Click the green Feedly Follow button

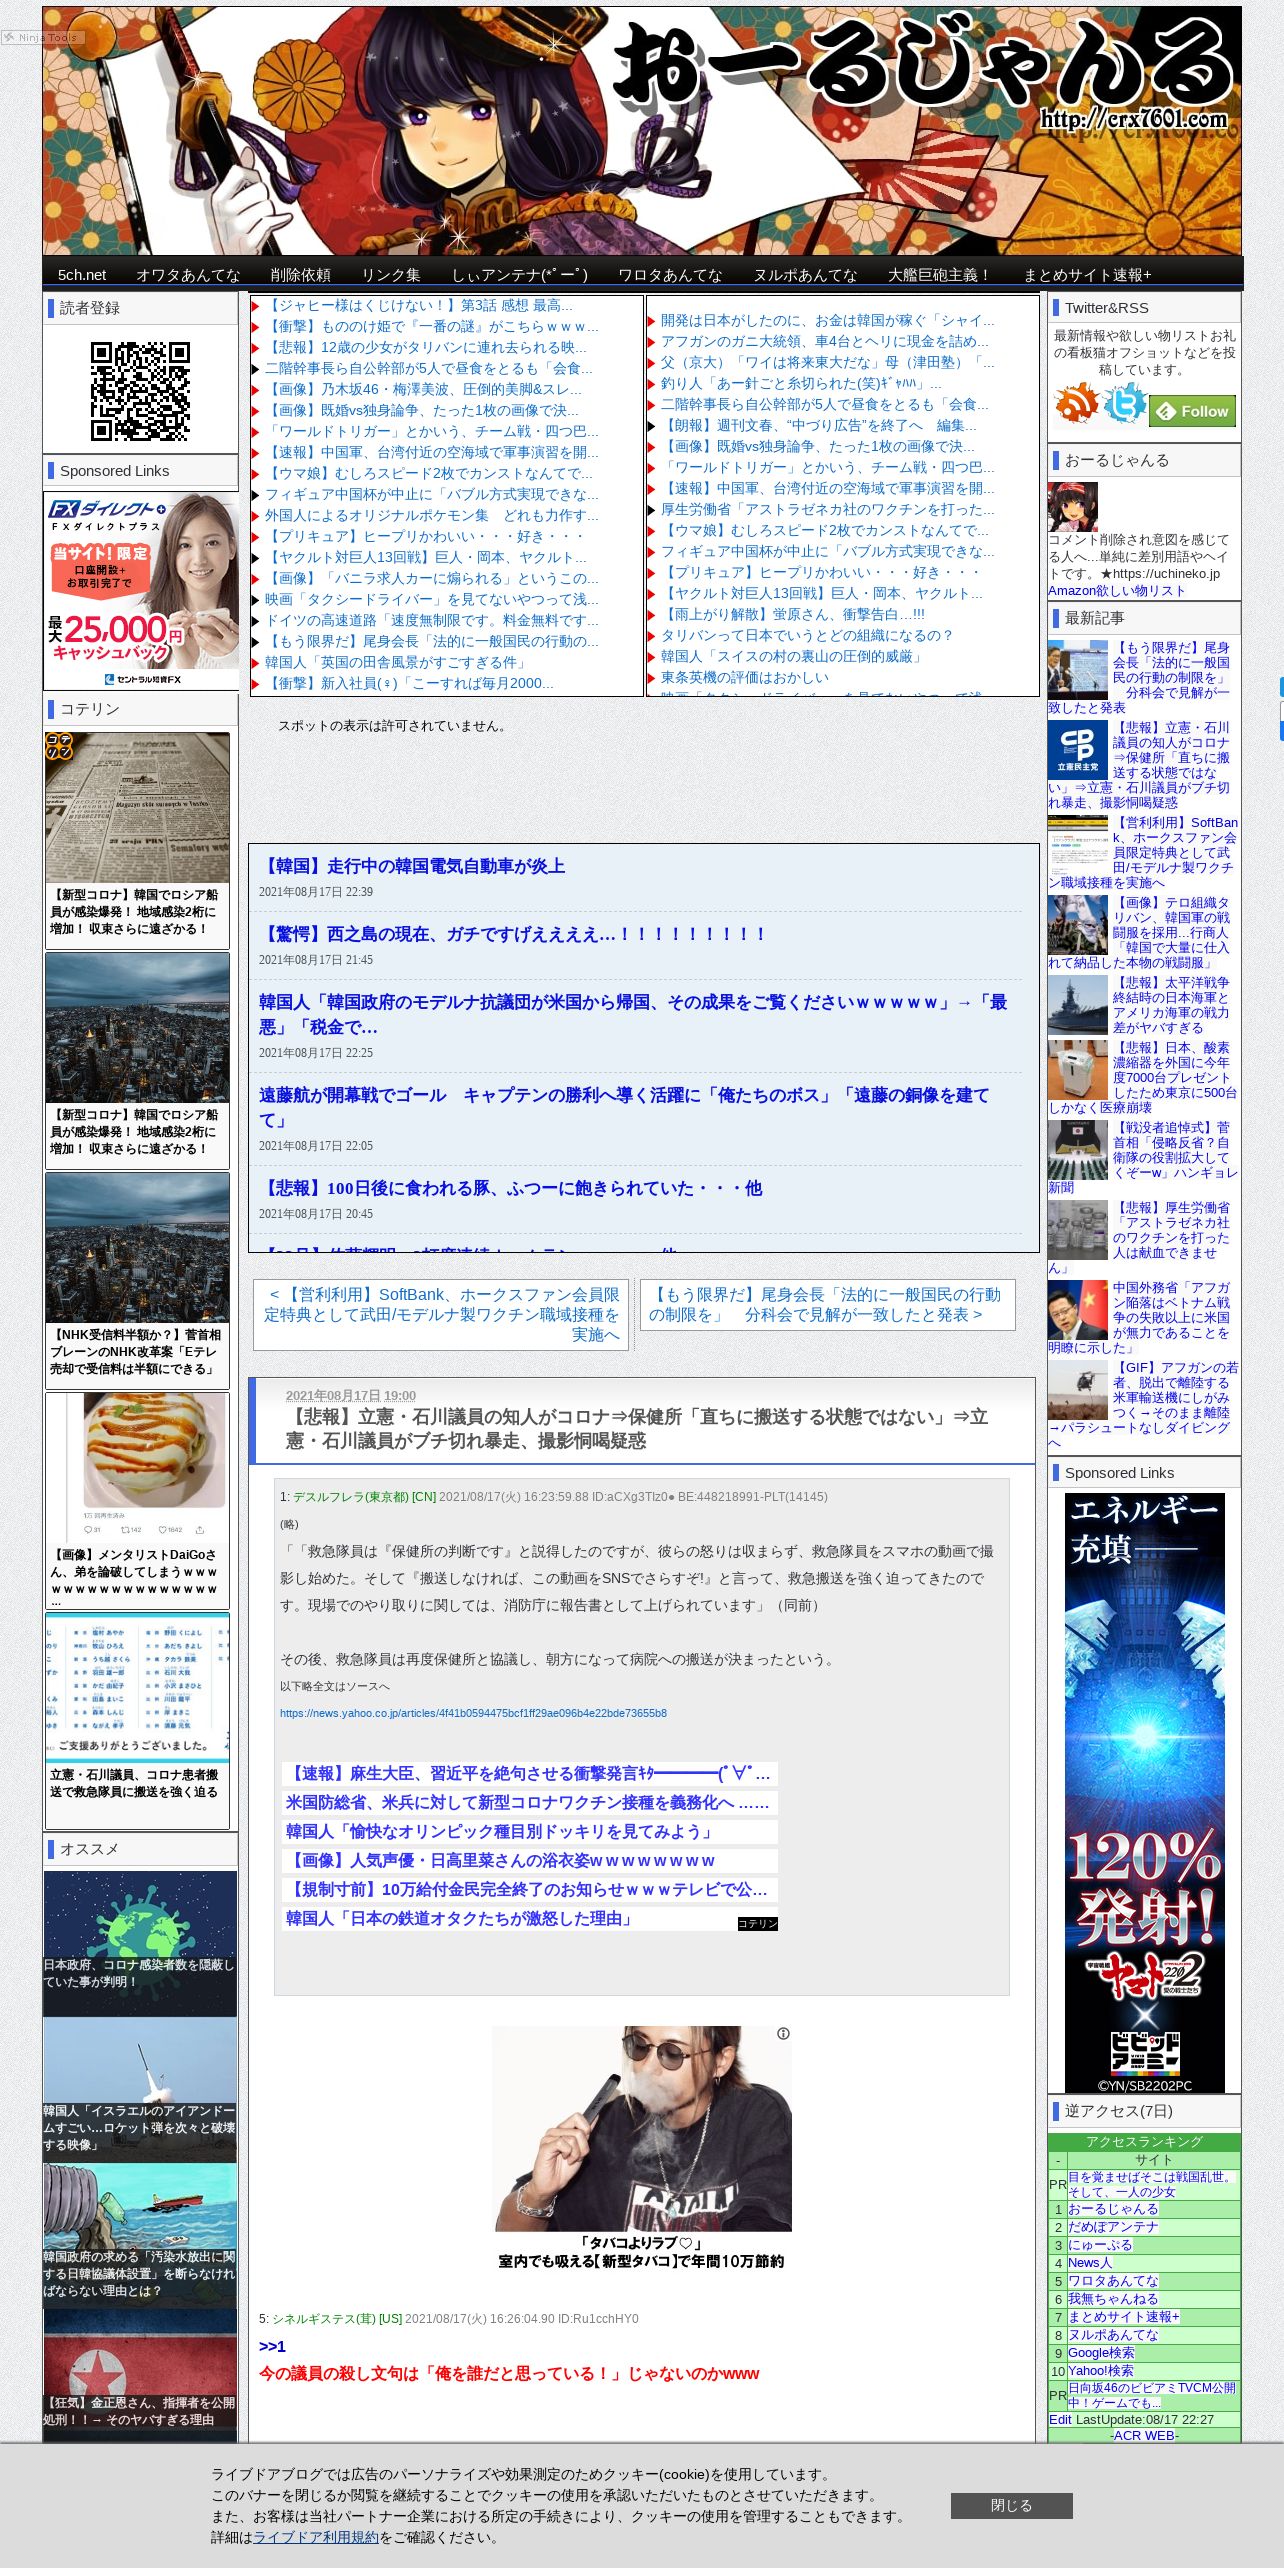[1193, 411]
